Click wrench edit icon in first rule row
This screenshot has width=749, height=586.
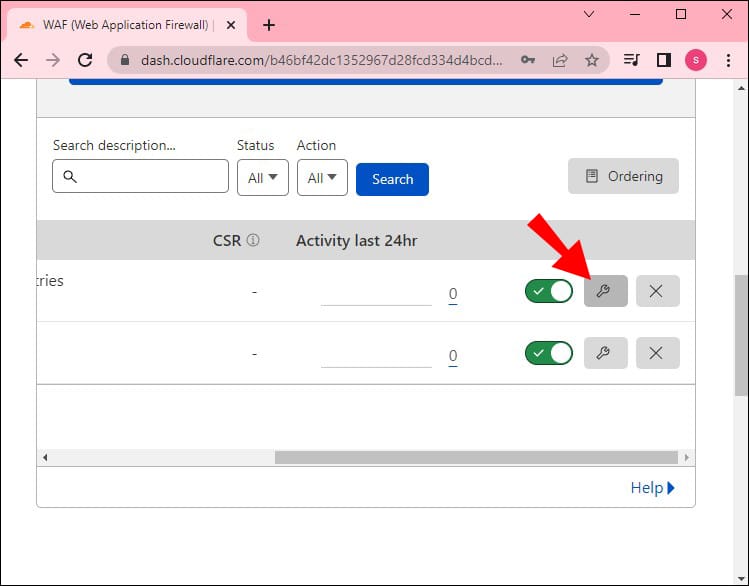point(605,291)
